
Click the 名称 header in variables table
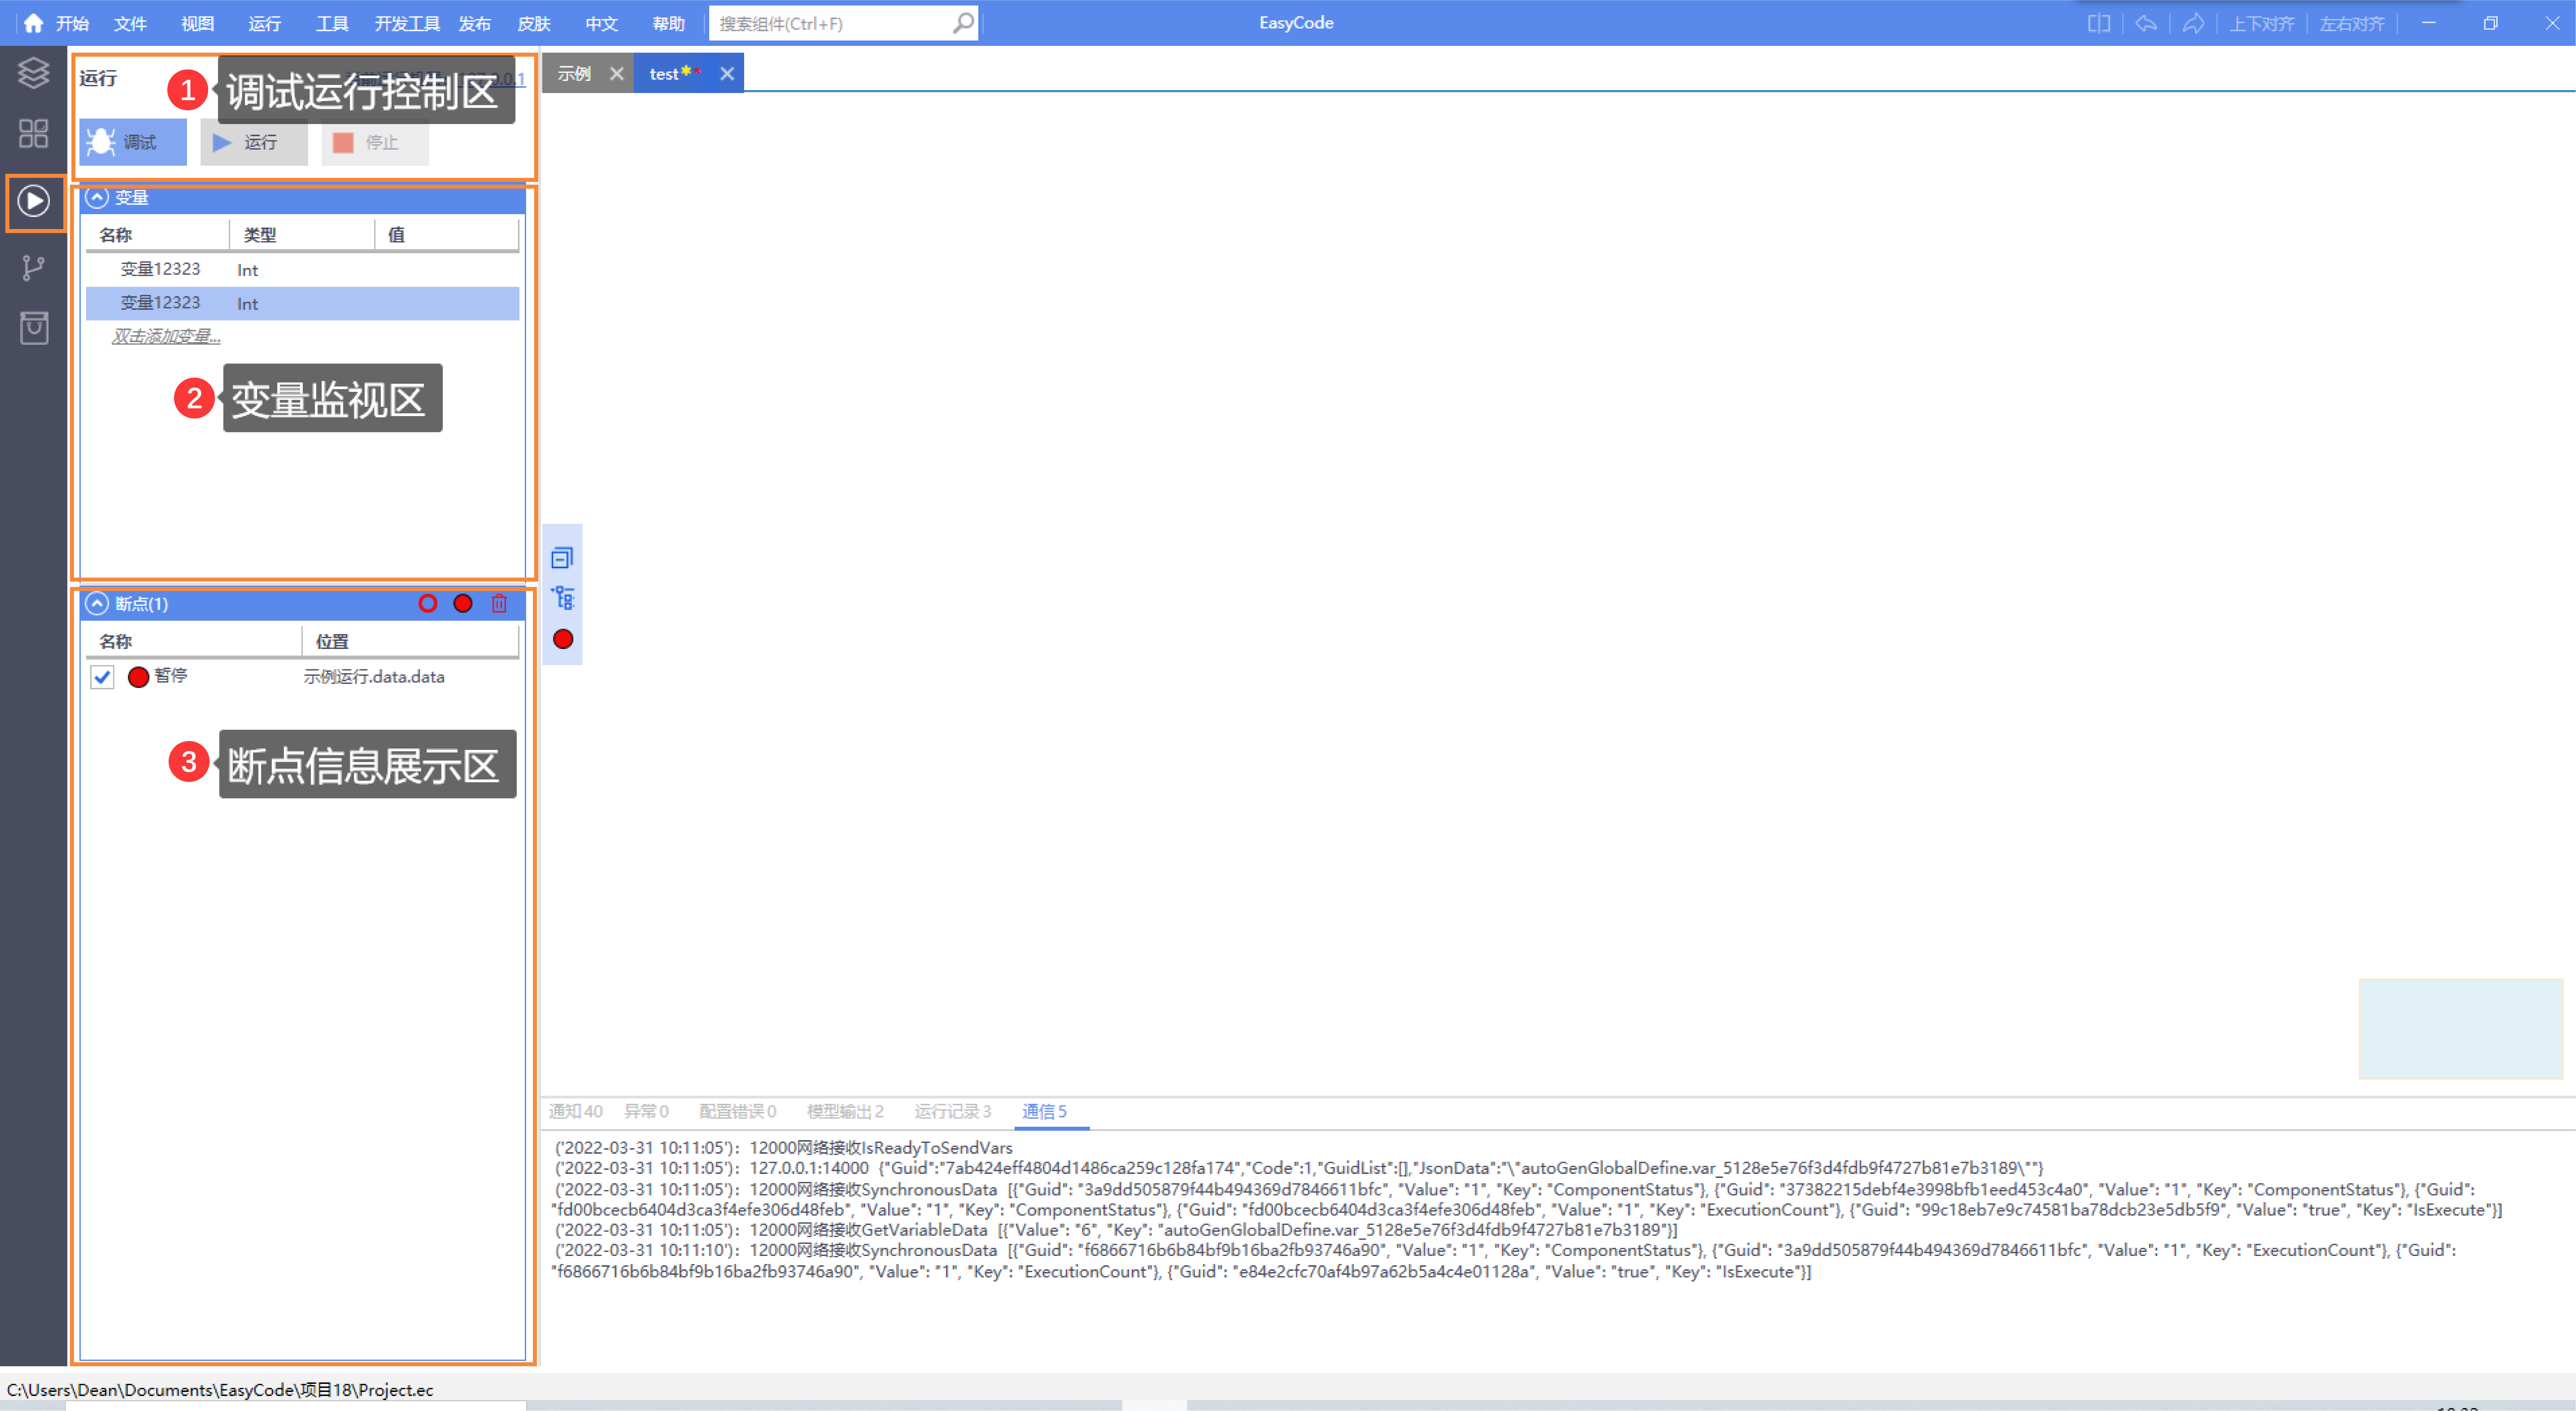(116, 235)
